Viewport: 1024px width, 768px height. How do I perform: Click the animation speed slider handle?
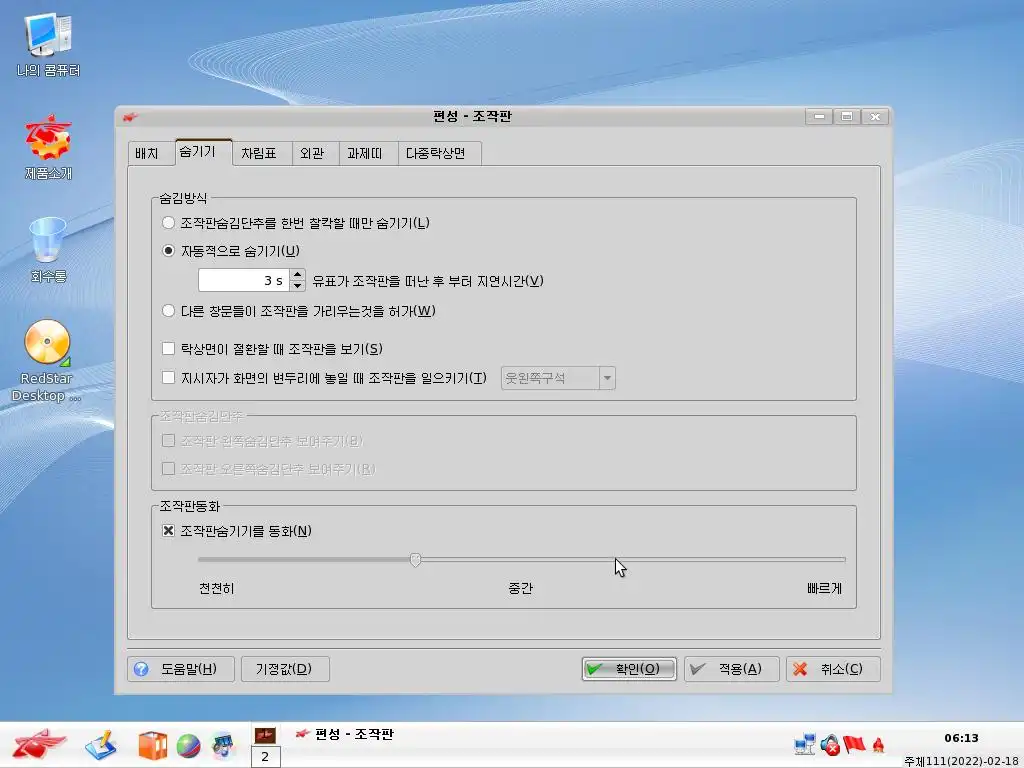(x=415, y=560)
